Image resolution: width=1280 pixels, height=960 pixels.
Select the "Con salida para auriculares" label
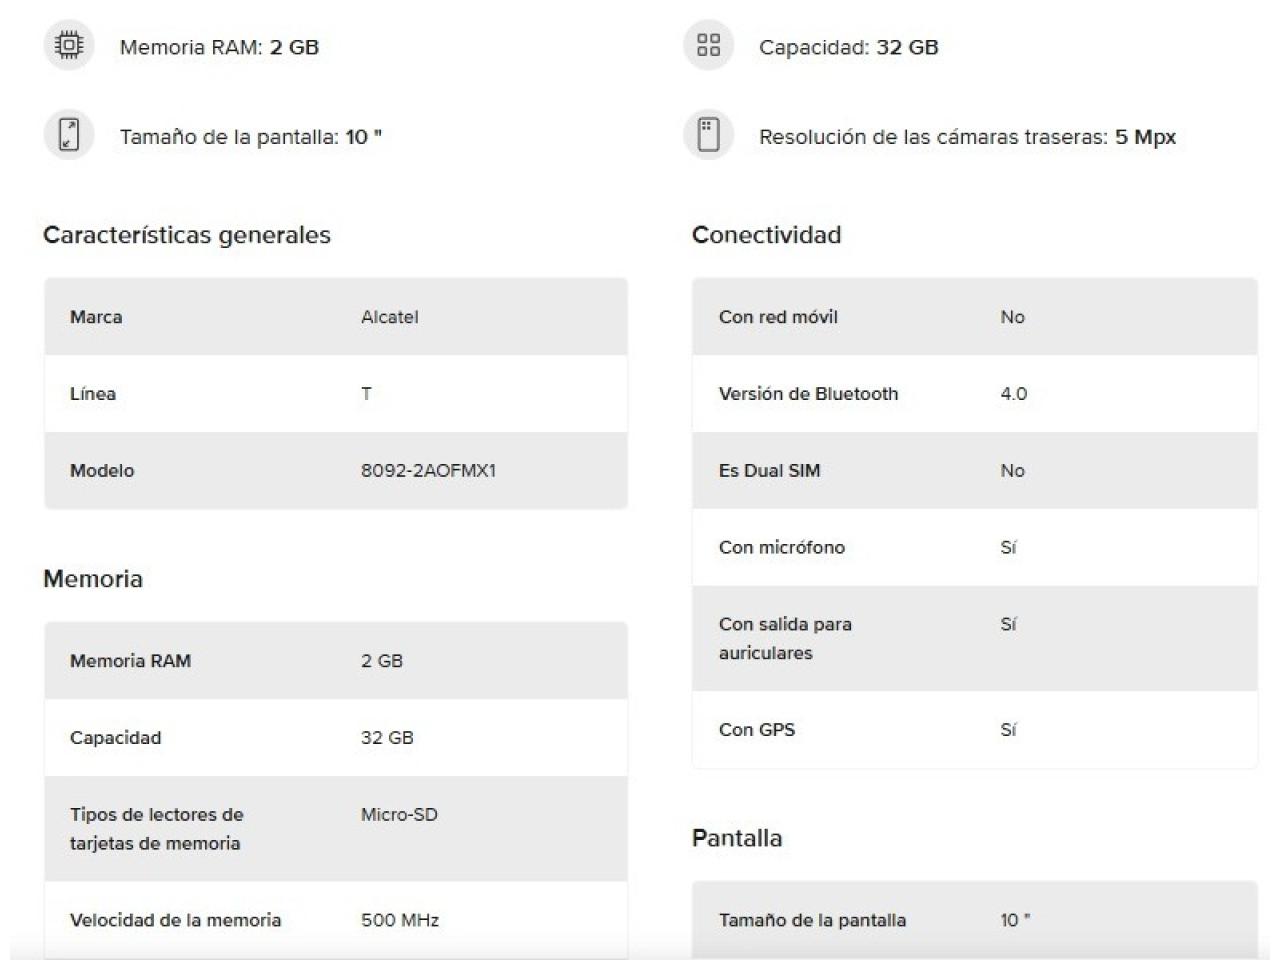(785, 638)
